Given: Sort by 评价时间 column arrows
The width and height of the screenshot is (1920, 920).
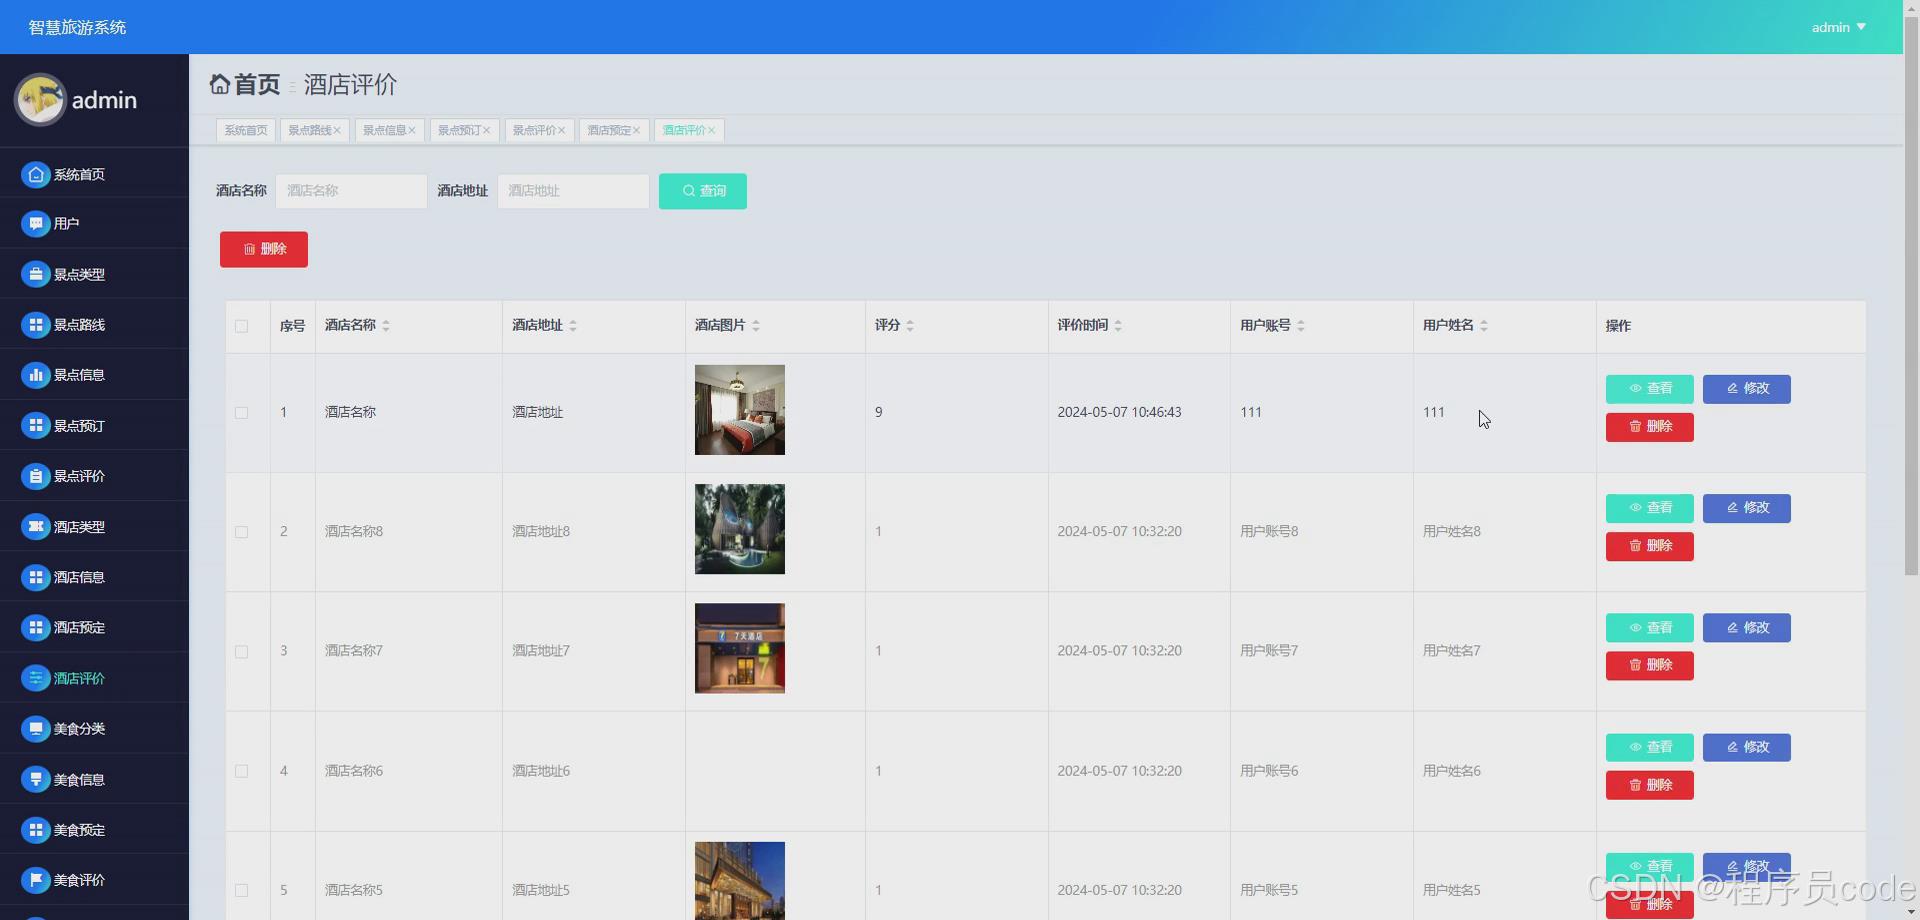Looking at the screenshot, I should pos(1118,326).
